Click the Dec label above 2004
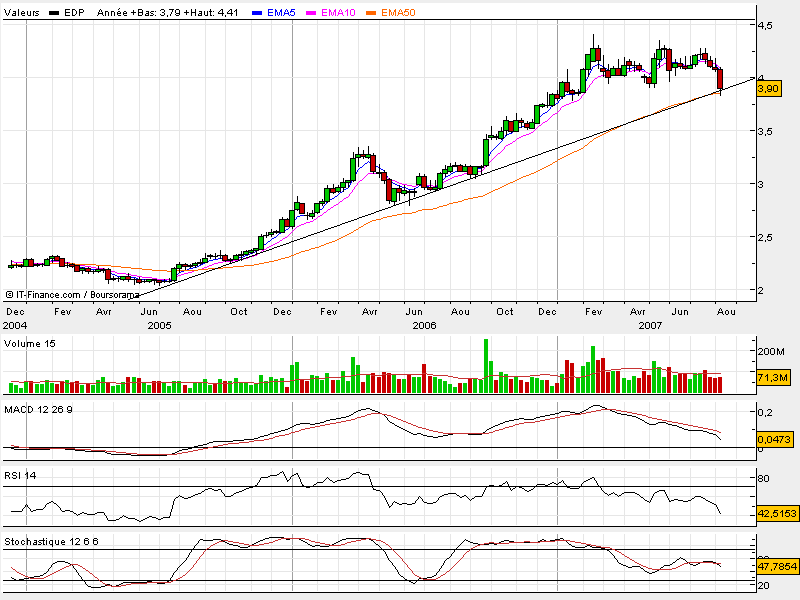This screenshot has height=600, width=800. pos(15,312)
